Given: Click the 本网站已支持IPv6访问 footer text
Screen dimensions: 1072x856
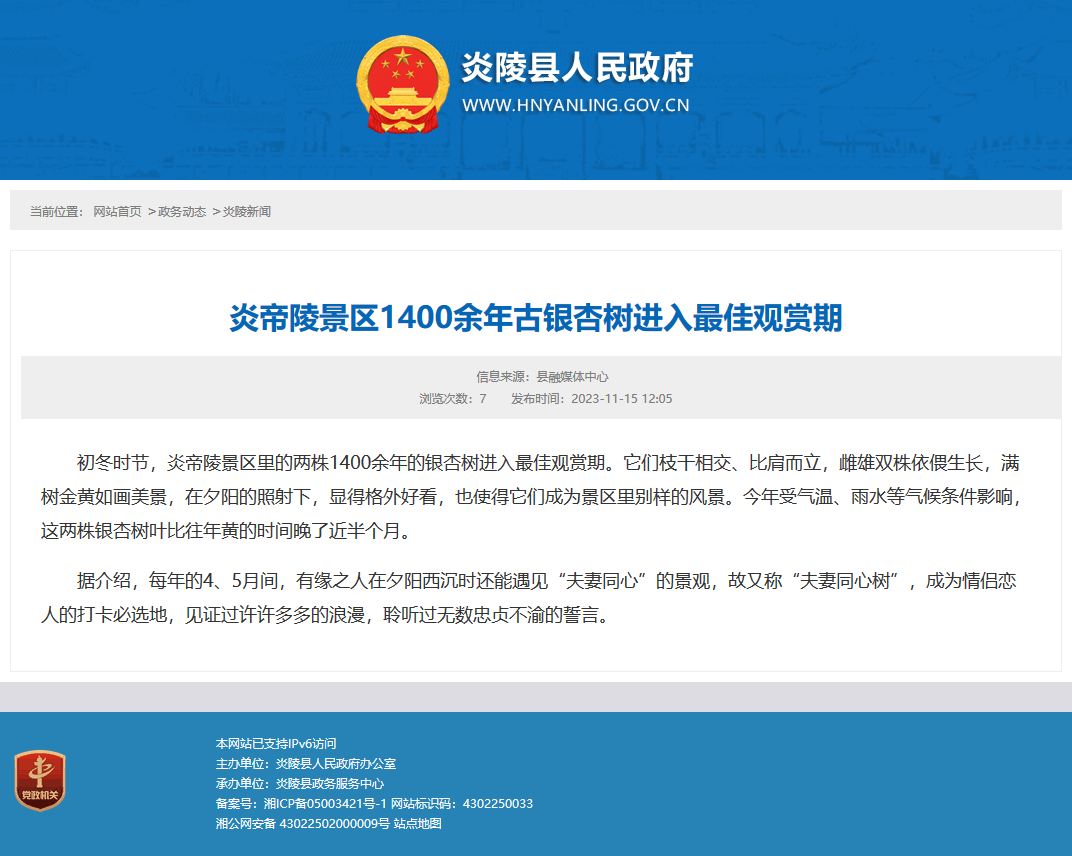Looking at the screenshot, I should coord(276,743).
